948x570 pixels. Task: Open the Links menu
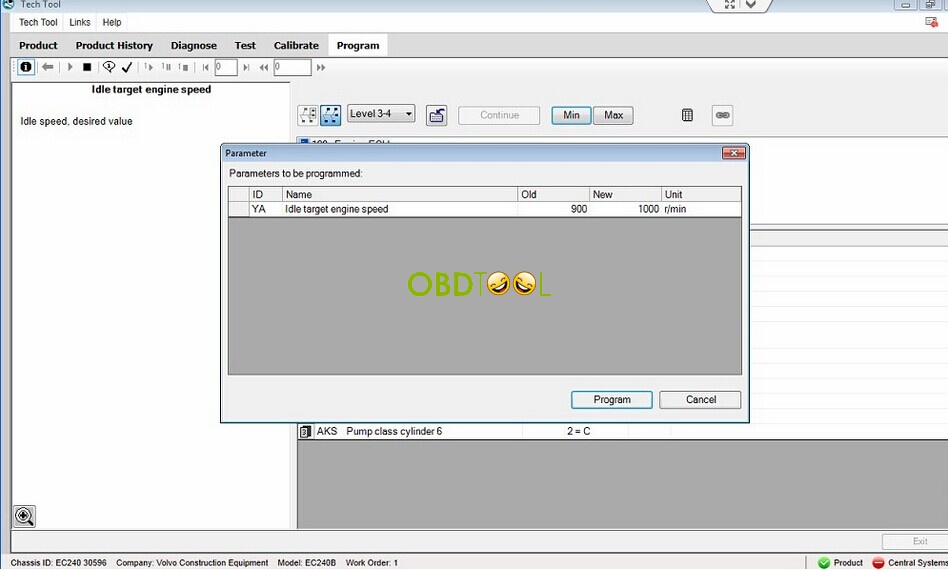(x=80, y=22)
